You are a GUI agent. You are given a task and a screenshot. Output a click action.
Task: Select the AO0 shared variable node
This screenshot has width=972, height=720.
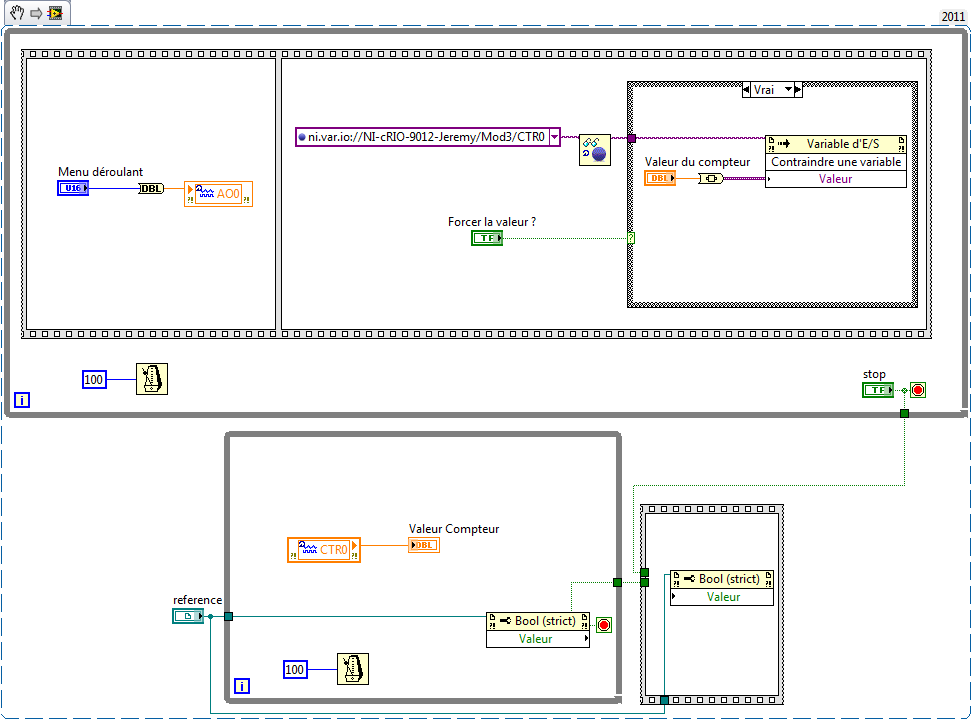[218, 193]
